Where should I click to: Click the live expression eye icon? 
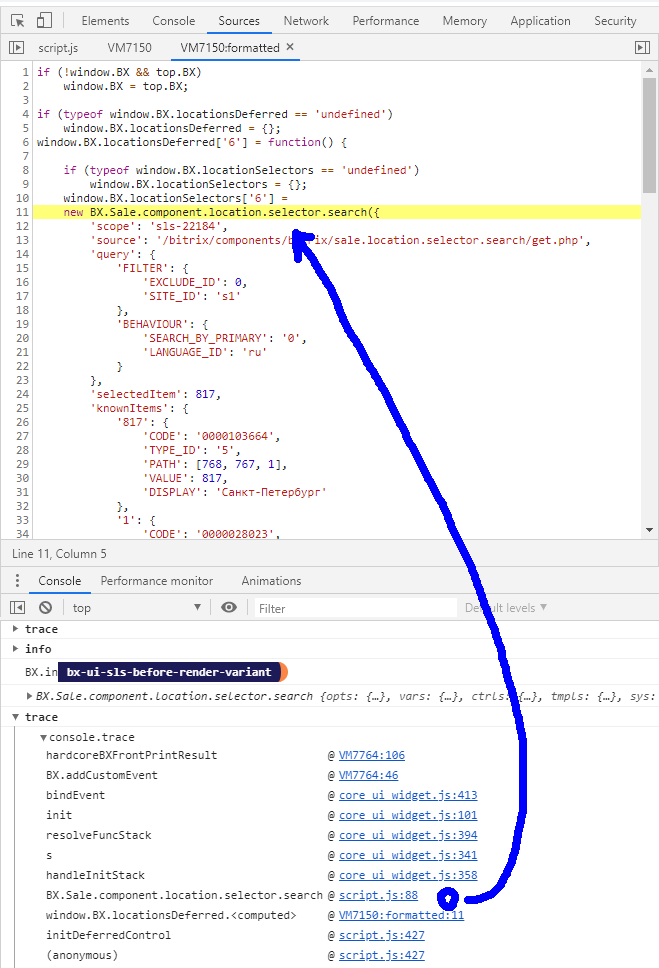pos(229,608)
